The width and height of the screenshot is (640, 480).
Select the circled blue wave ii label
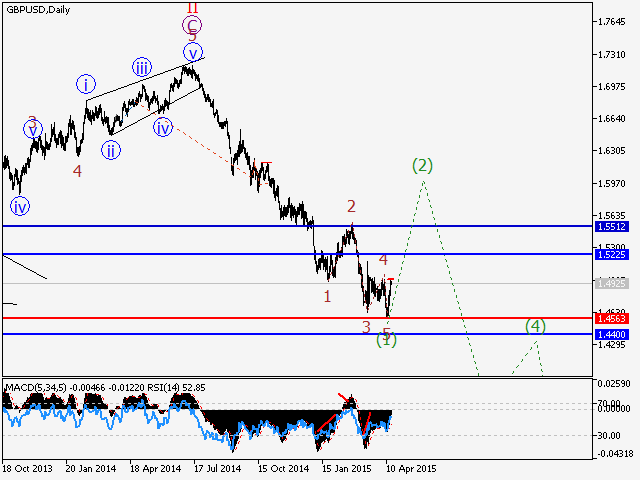point(111,150)
